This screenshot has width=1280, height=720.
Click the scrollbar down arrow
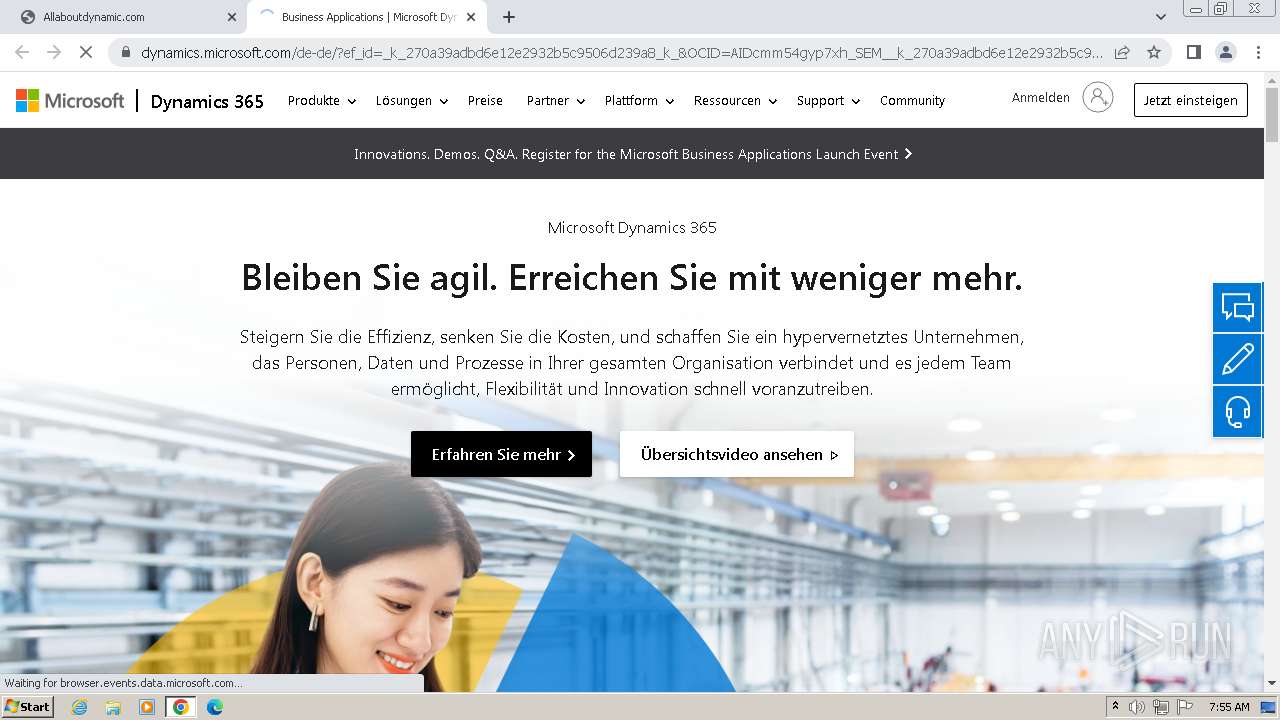click(1272, 683)
